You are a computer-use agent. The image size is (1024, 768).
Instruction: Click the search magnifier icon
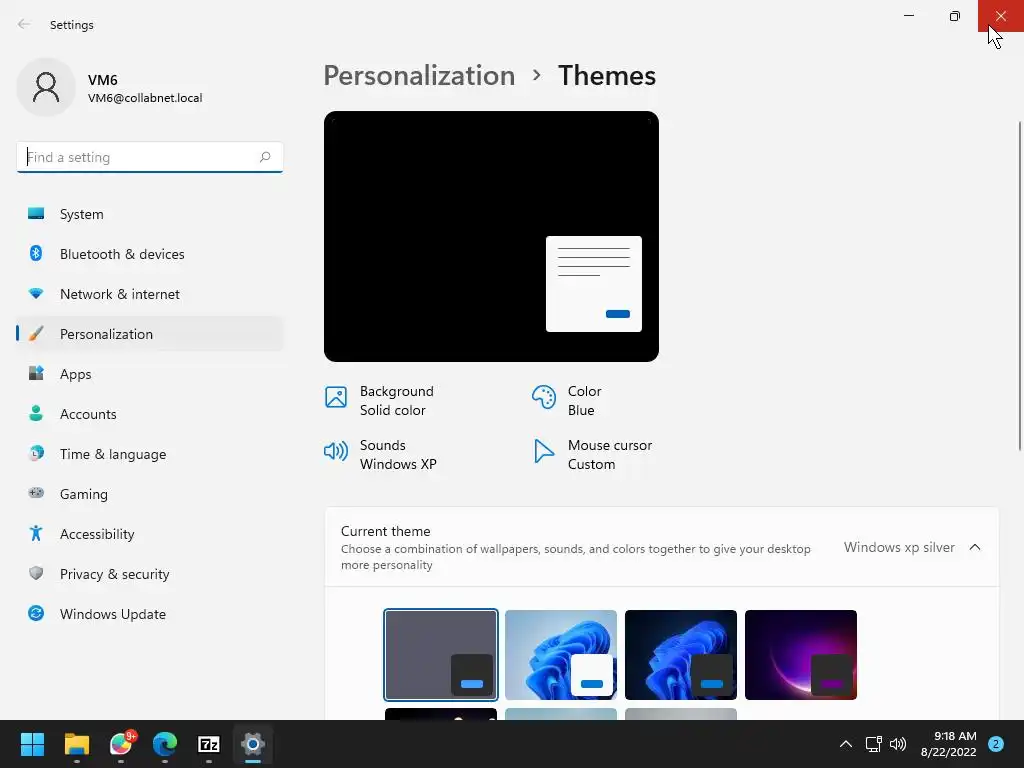[x=264, y=157]
